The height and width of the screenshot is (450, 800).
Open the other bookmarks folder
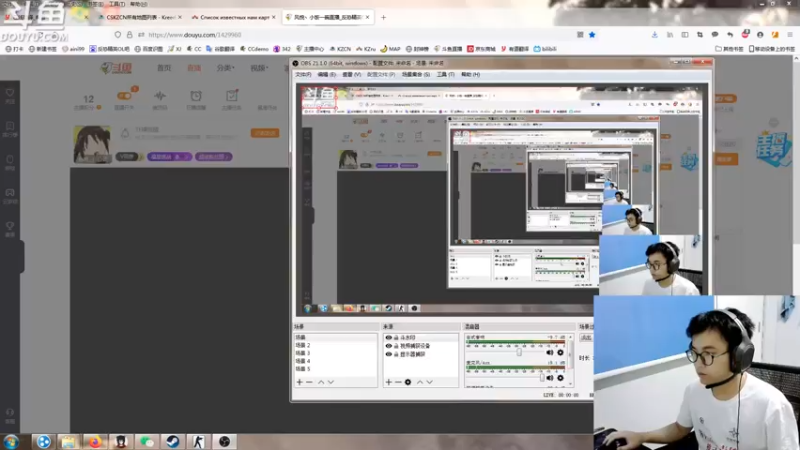(729, 49)
